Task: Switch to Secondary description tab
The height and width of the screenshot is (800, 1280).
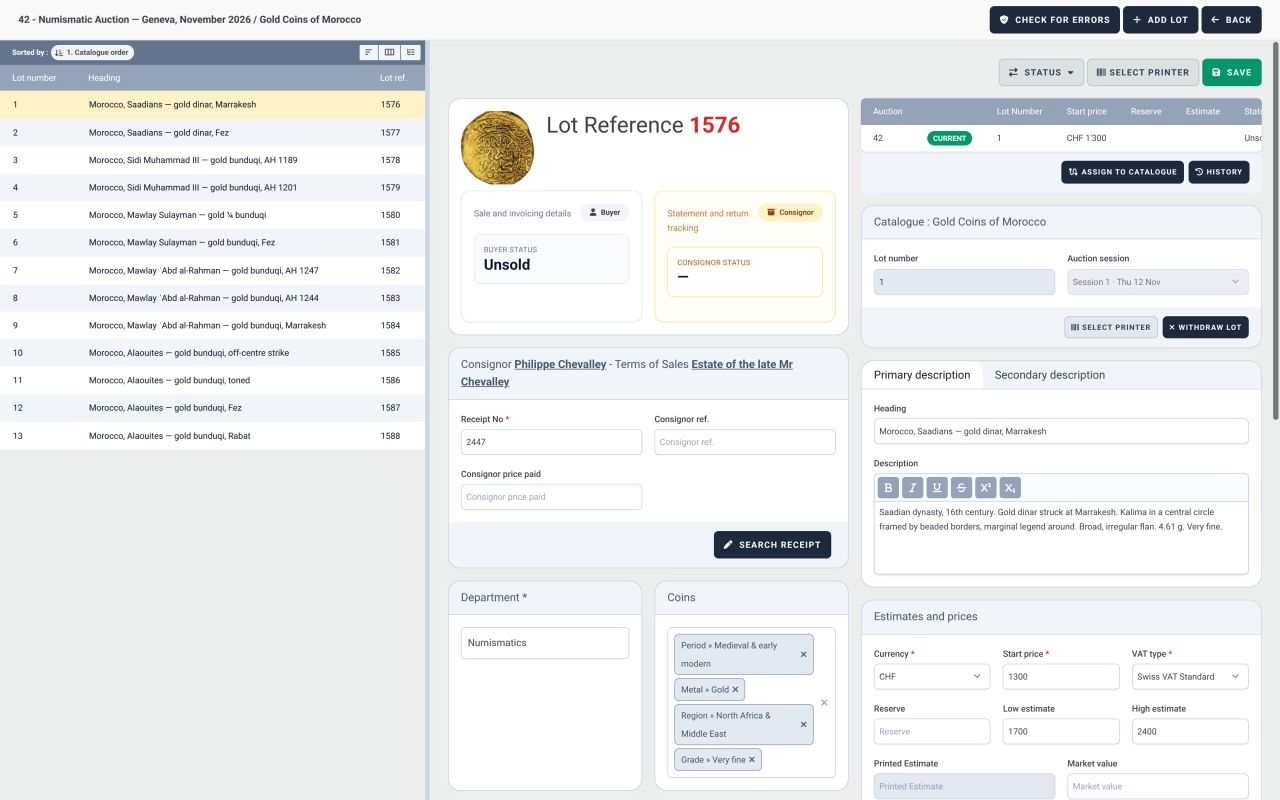Action: click(x=1049, y=375)
